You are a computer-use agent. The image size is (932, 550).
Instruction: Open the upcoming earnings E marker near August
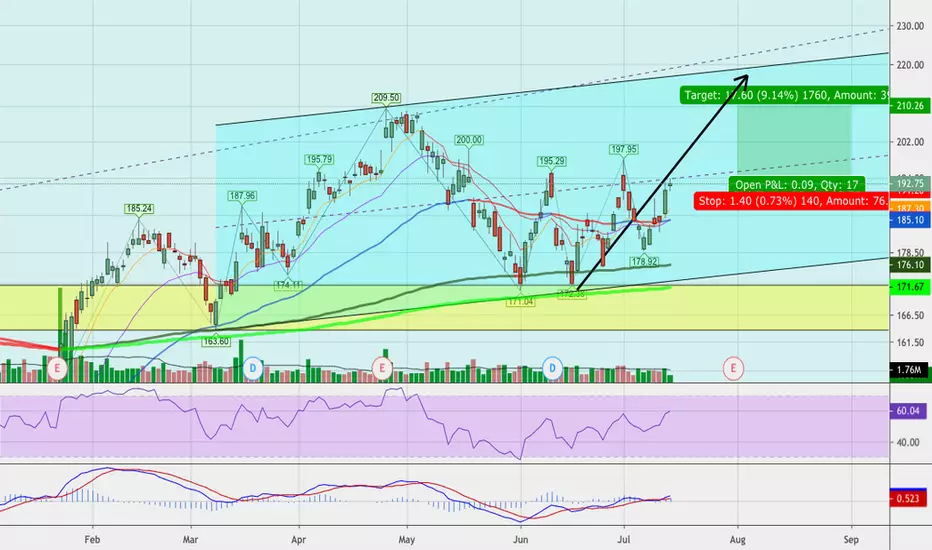(733, 369)
